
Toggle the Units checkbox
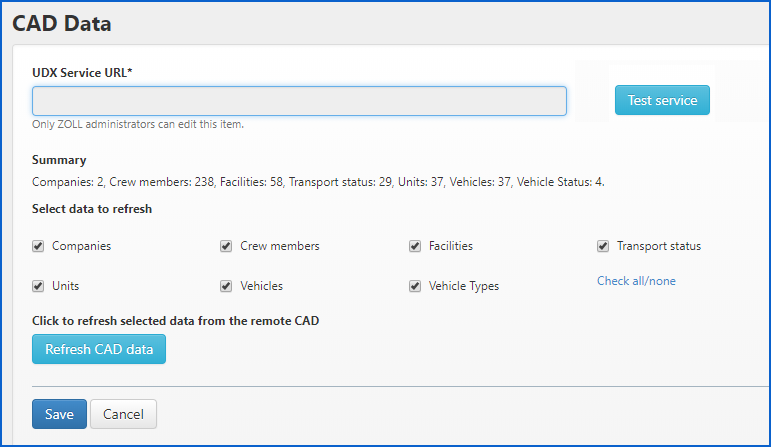38,286
